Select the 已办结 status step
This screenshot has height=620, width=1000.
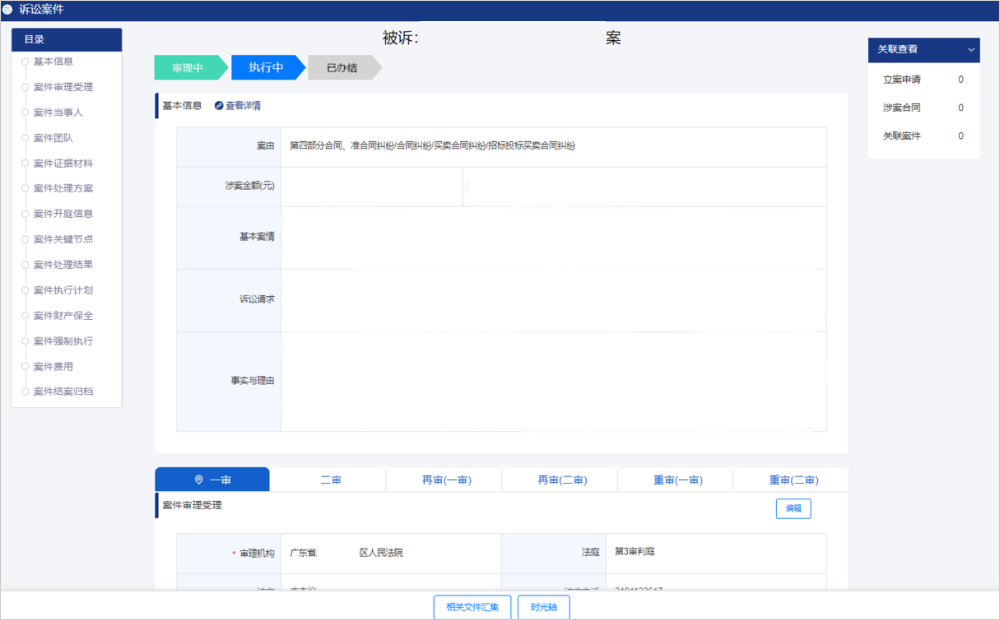tap(341, 68)
